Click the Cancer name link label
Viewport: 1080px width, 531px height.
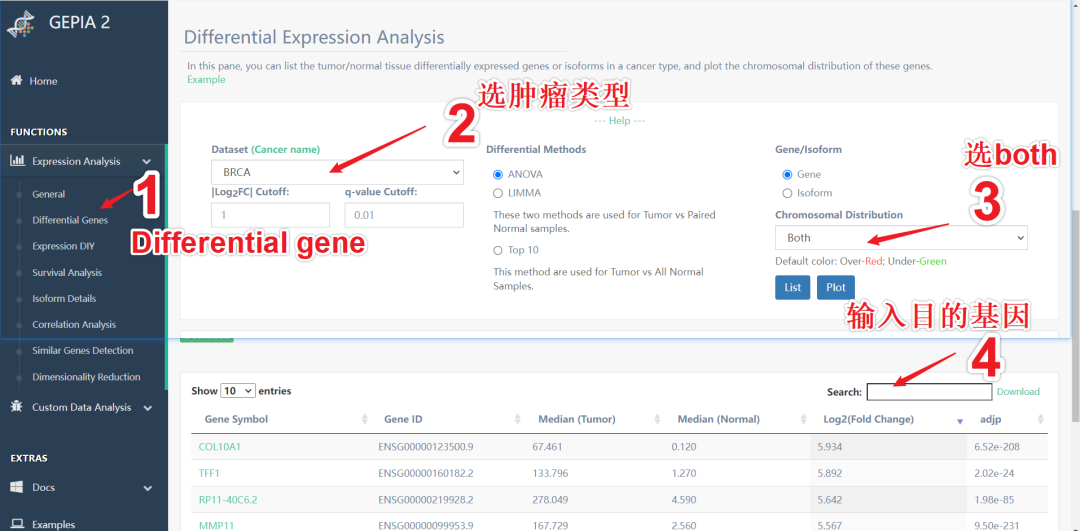(285, 149)
